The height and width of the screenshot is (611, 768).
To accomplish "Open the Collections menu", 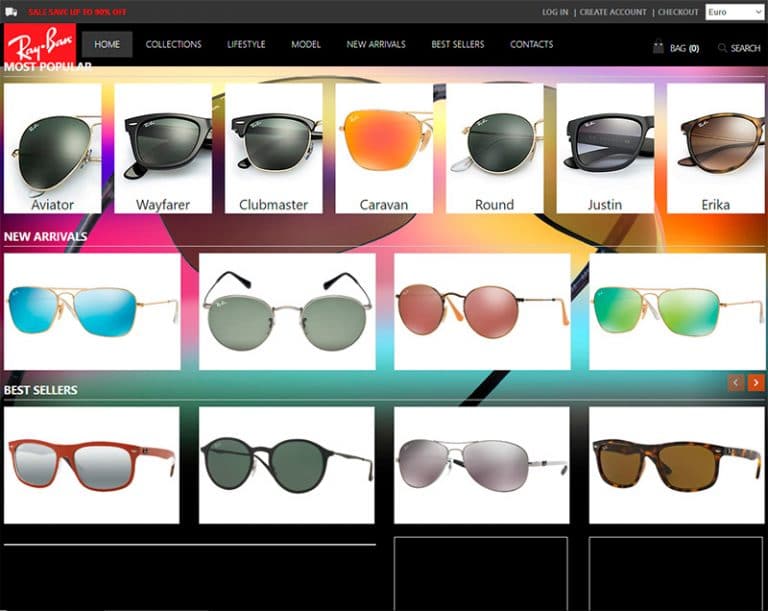I will [x=173, y=44].
